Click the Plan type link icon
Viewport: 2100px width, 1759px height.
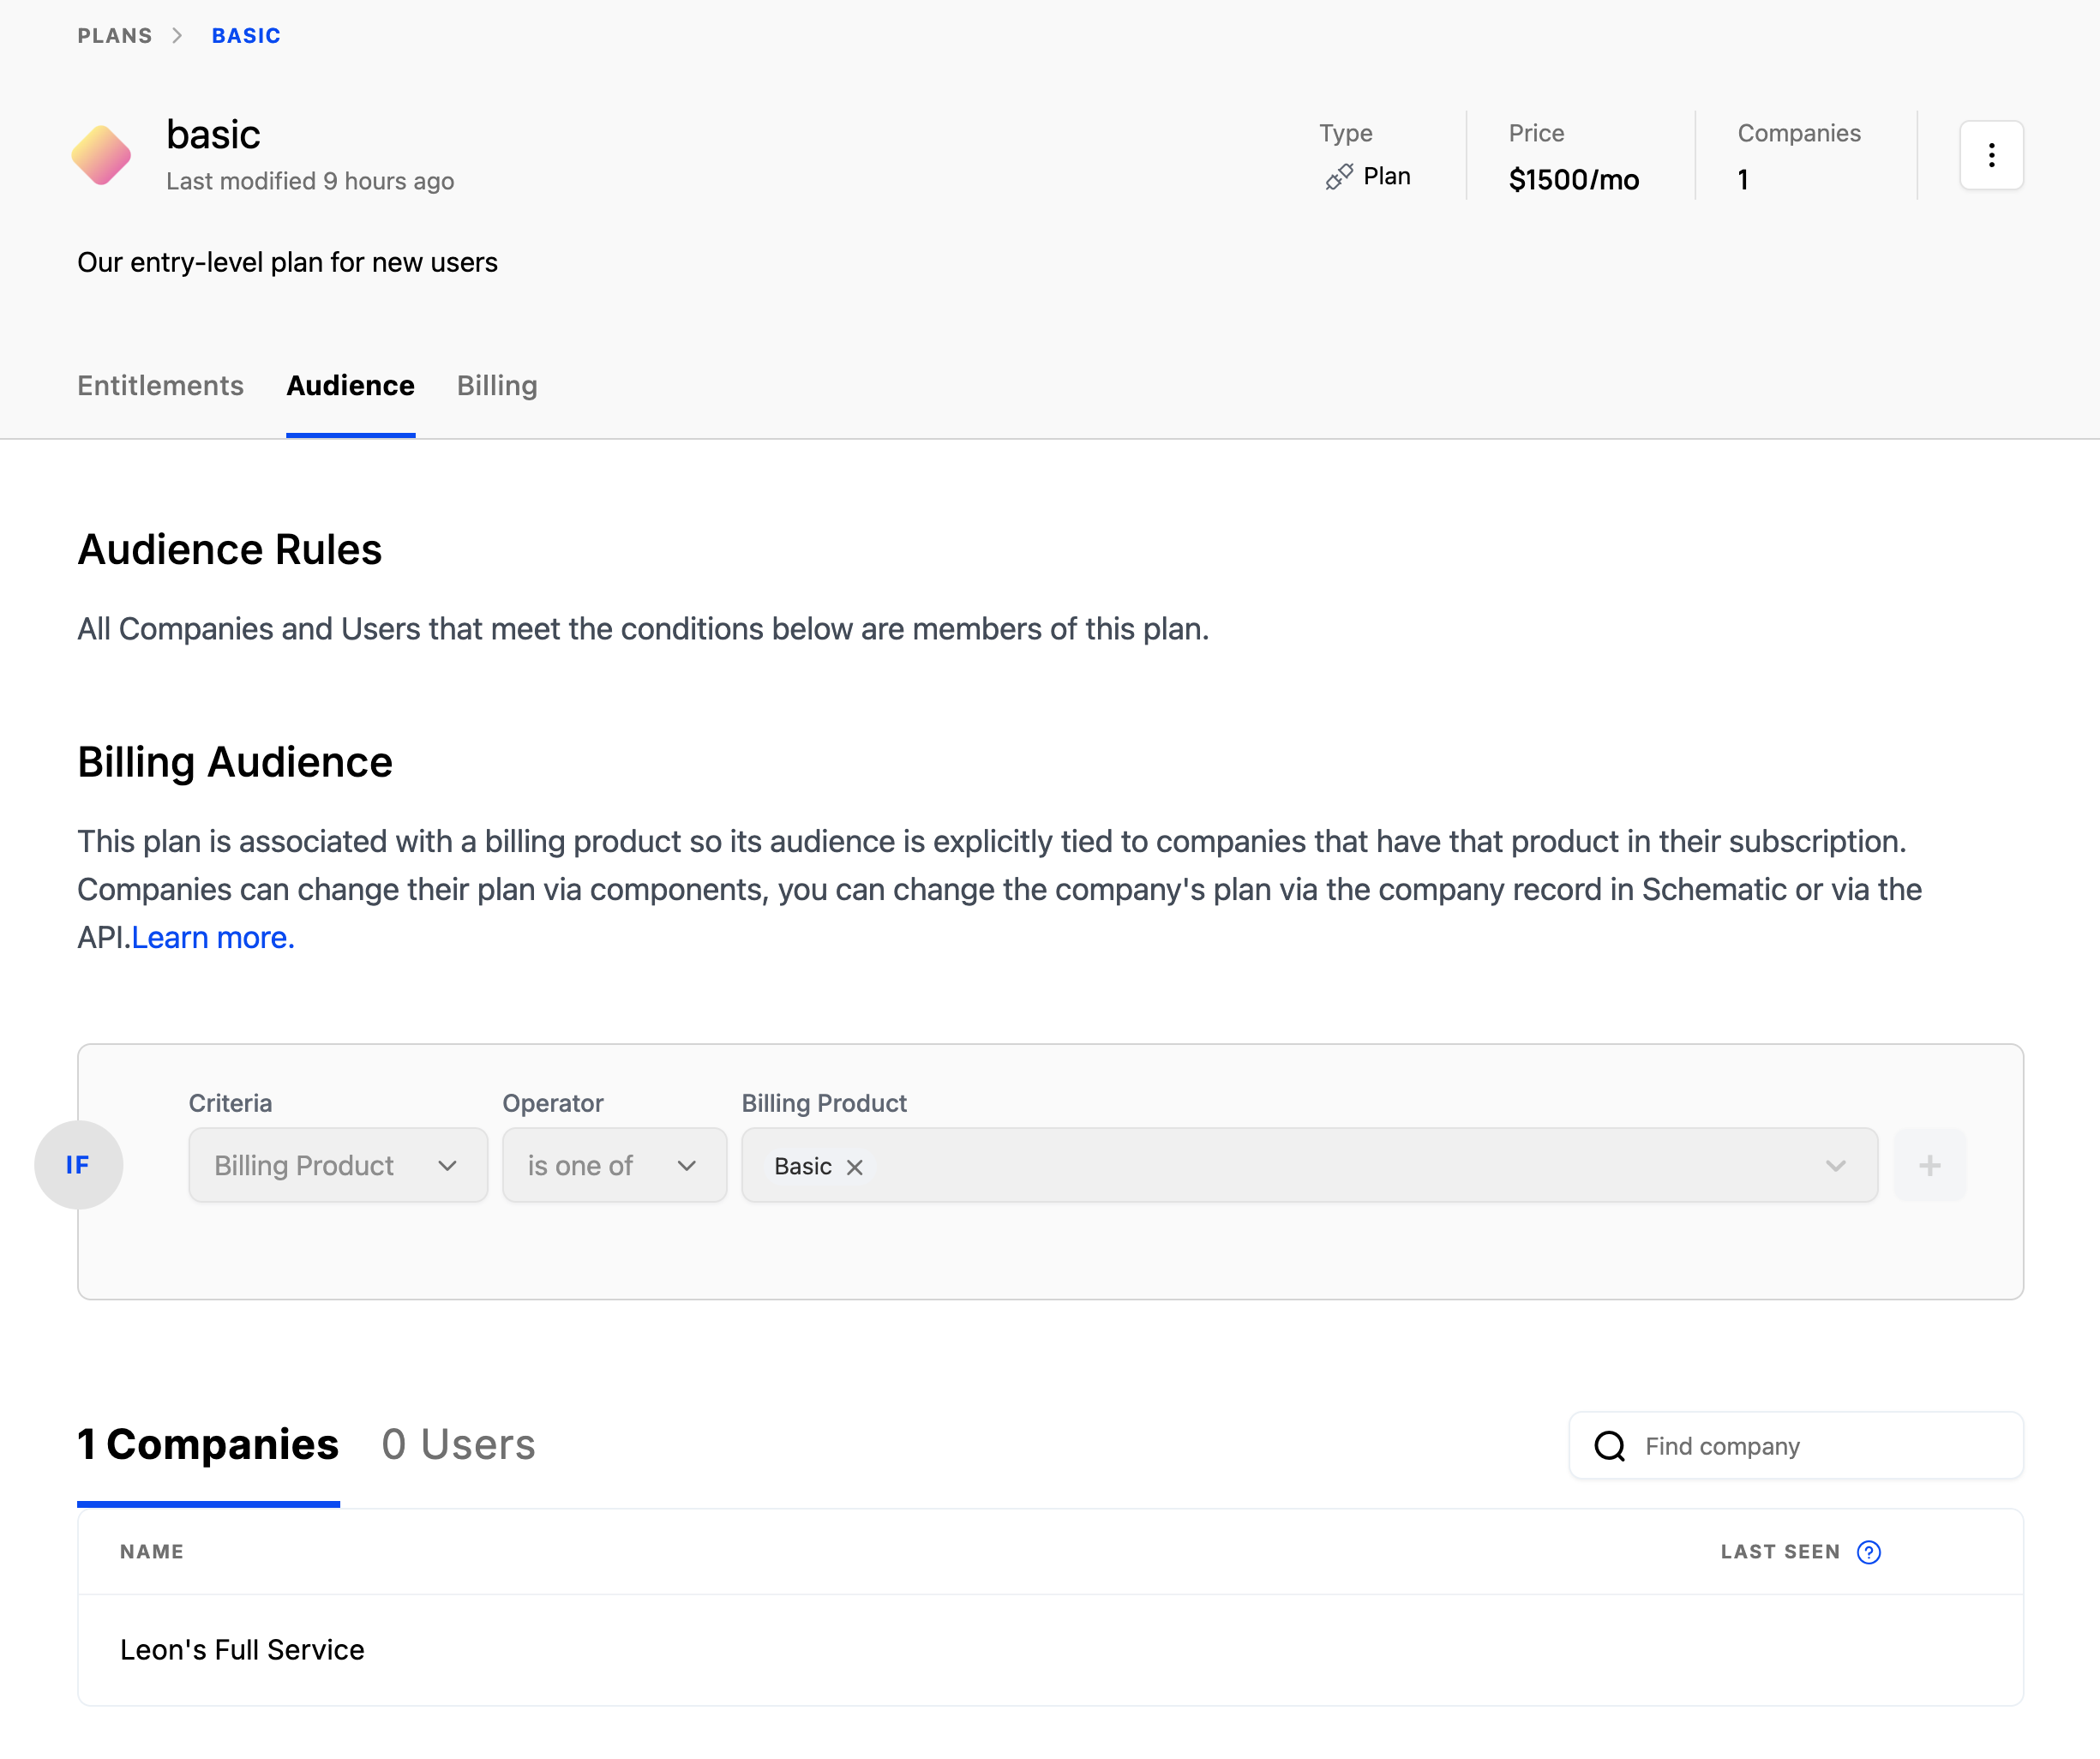1338,177
